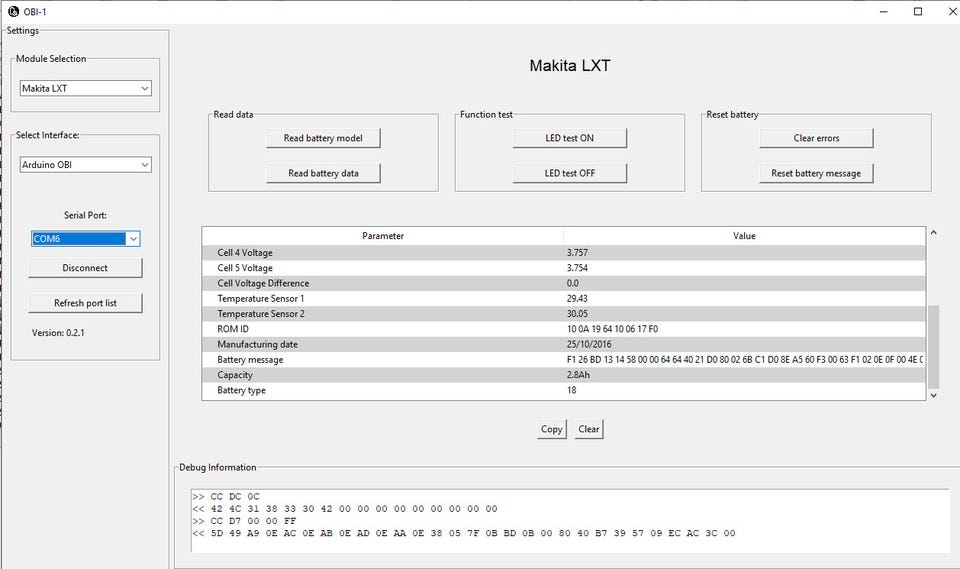Click Read battery model button

pyautogui.click(x=323, y=138)
